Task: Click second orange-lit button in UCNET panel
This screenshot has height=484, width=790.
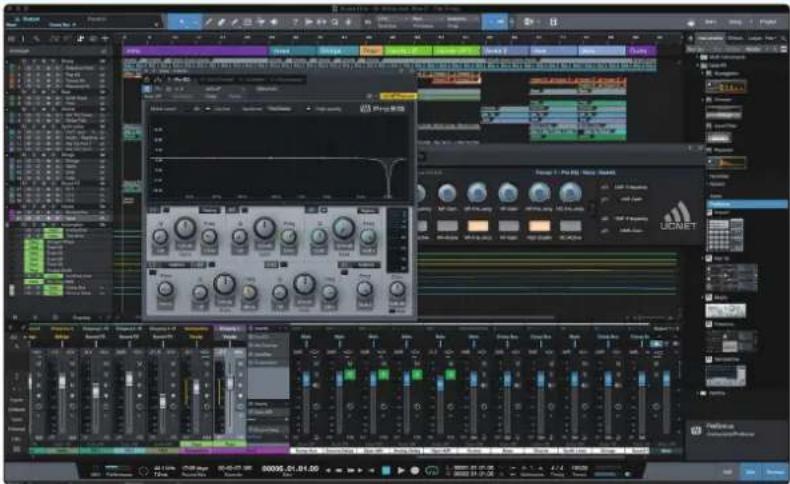Action: pyautogui.click(x=539, y=226)
